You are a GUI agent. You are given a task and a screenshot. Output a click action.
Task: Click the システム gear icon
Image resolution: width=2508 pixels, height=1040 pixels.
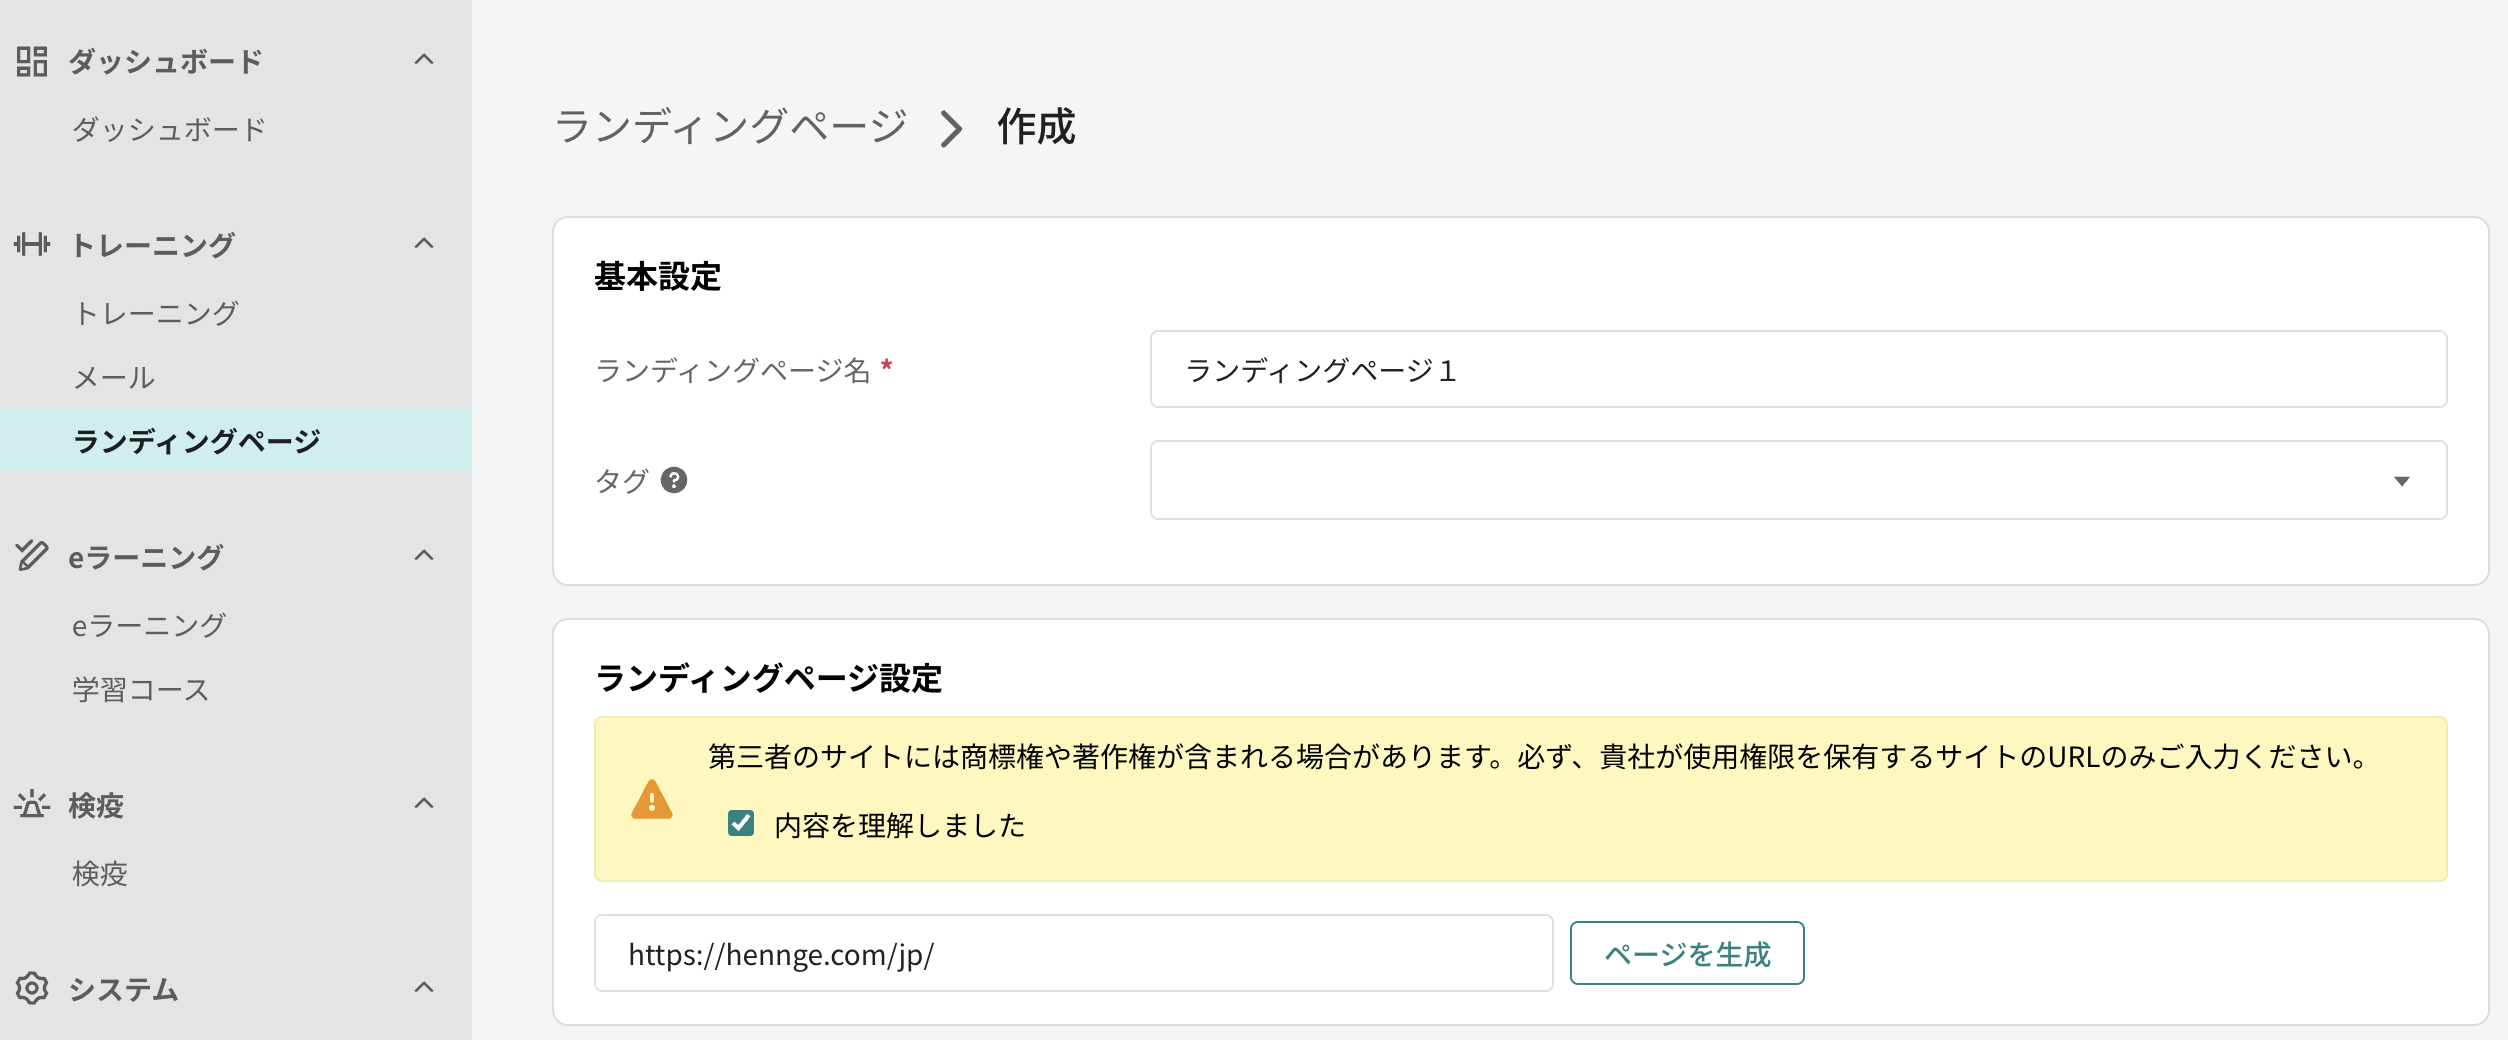[32, 988]
